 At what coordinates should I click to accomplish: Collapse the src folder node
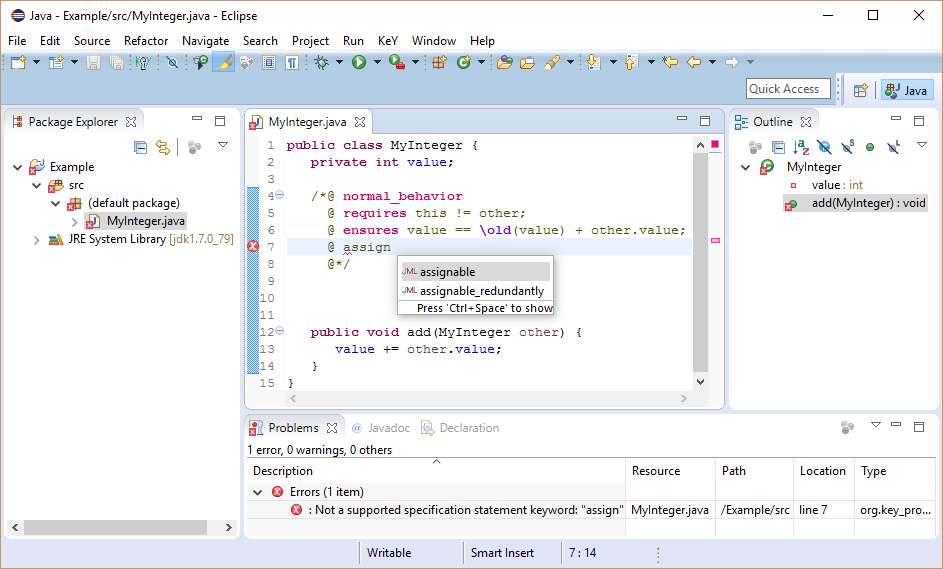pyautogui.click(x=37, y=186)
